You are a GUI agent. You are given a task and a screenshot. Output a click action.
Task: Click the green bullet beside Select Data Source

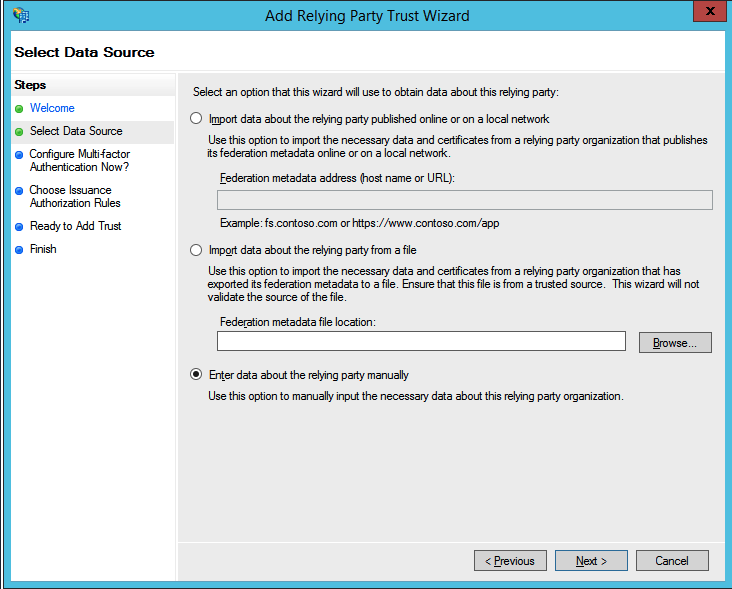click(19, 132)
